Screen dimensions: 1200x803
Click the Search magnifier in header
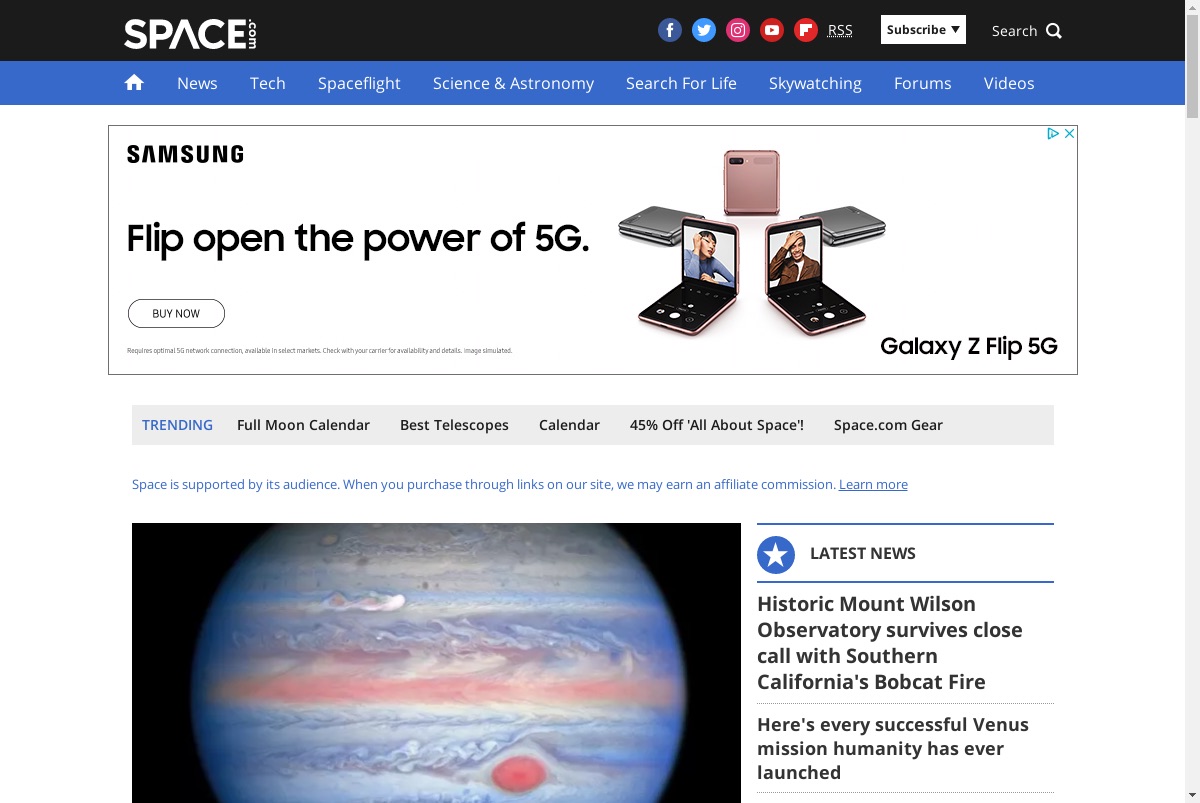tap(1054, 31)
